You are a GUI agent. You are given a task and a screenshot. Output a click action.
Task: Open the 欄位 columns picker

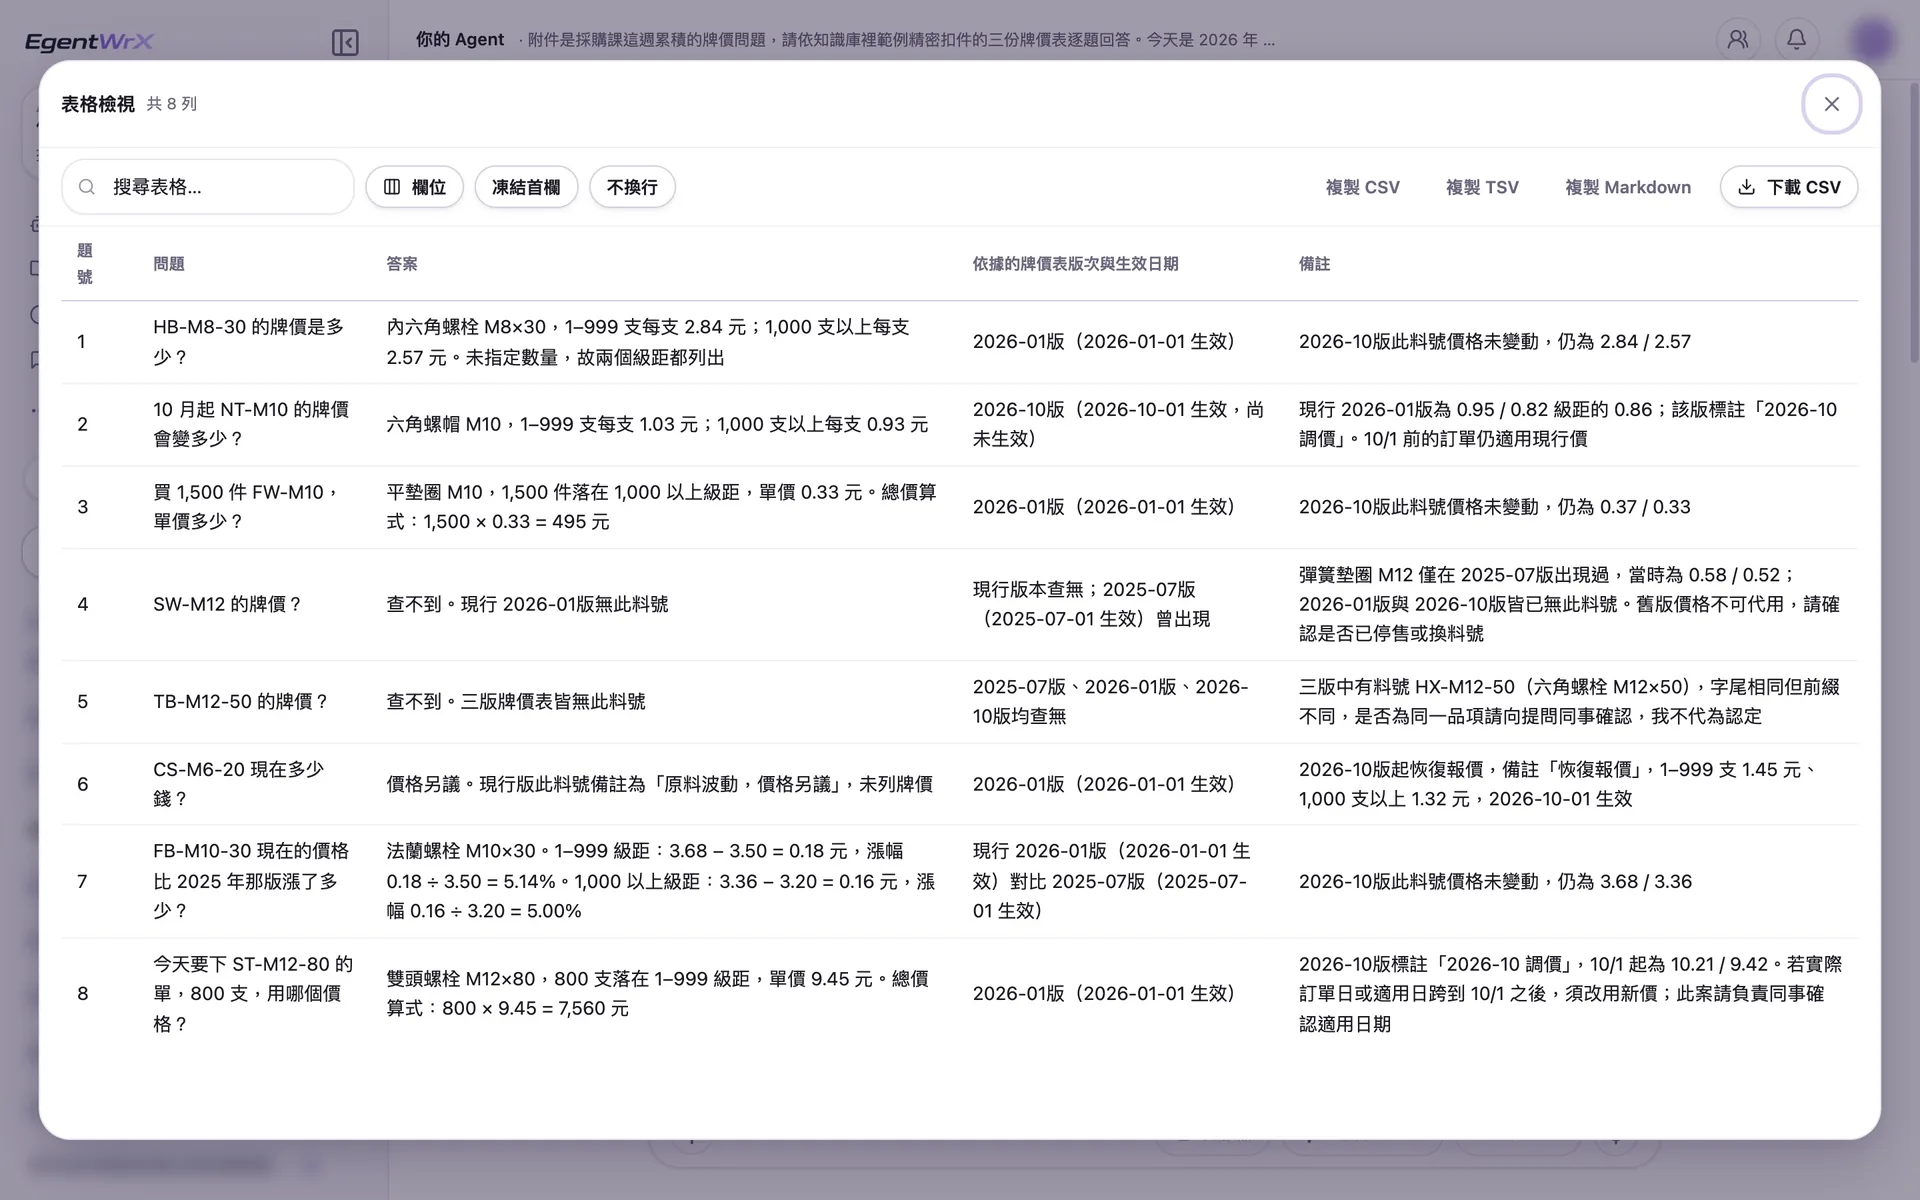pyautogui.click(x=414, y=187)
